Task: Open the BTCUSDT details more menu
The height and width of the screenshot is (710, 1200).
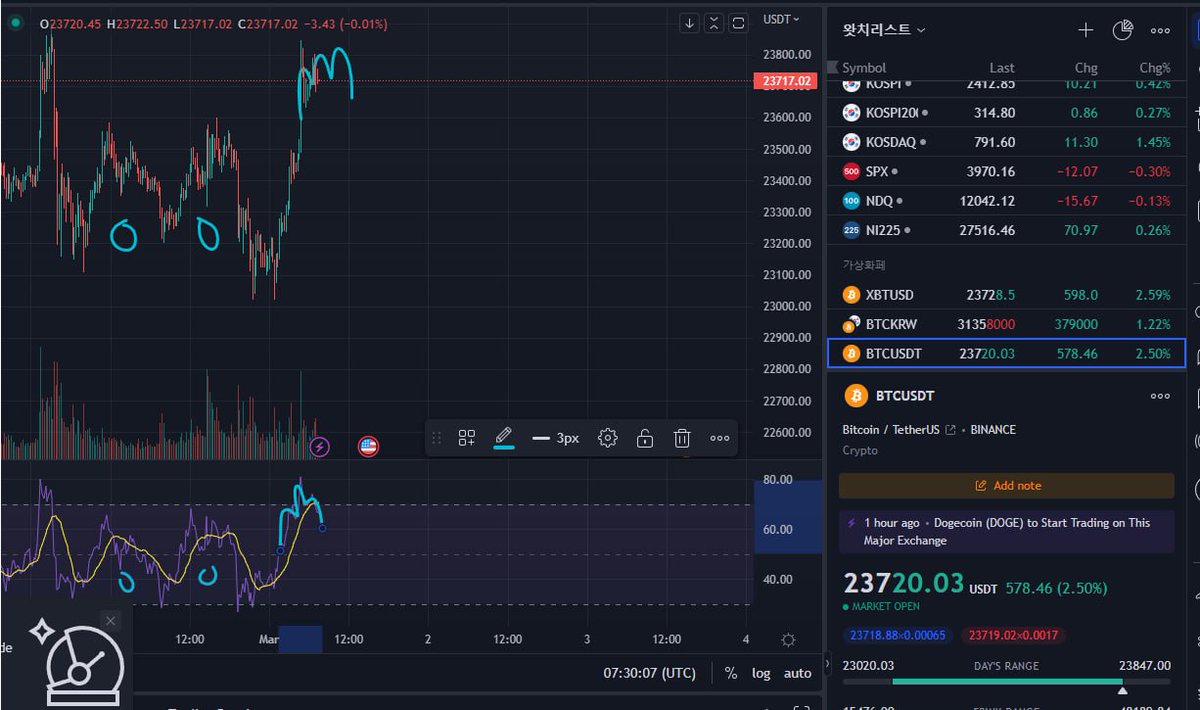Action: coord(1160,396)
